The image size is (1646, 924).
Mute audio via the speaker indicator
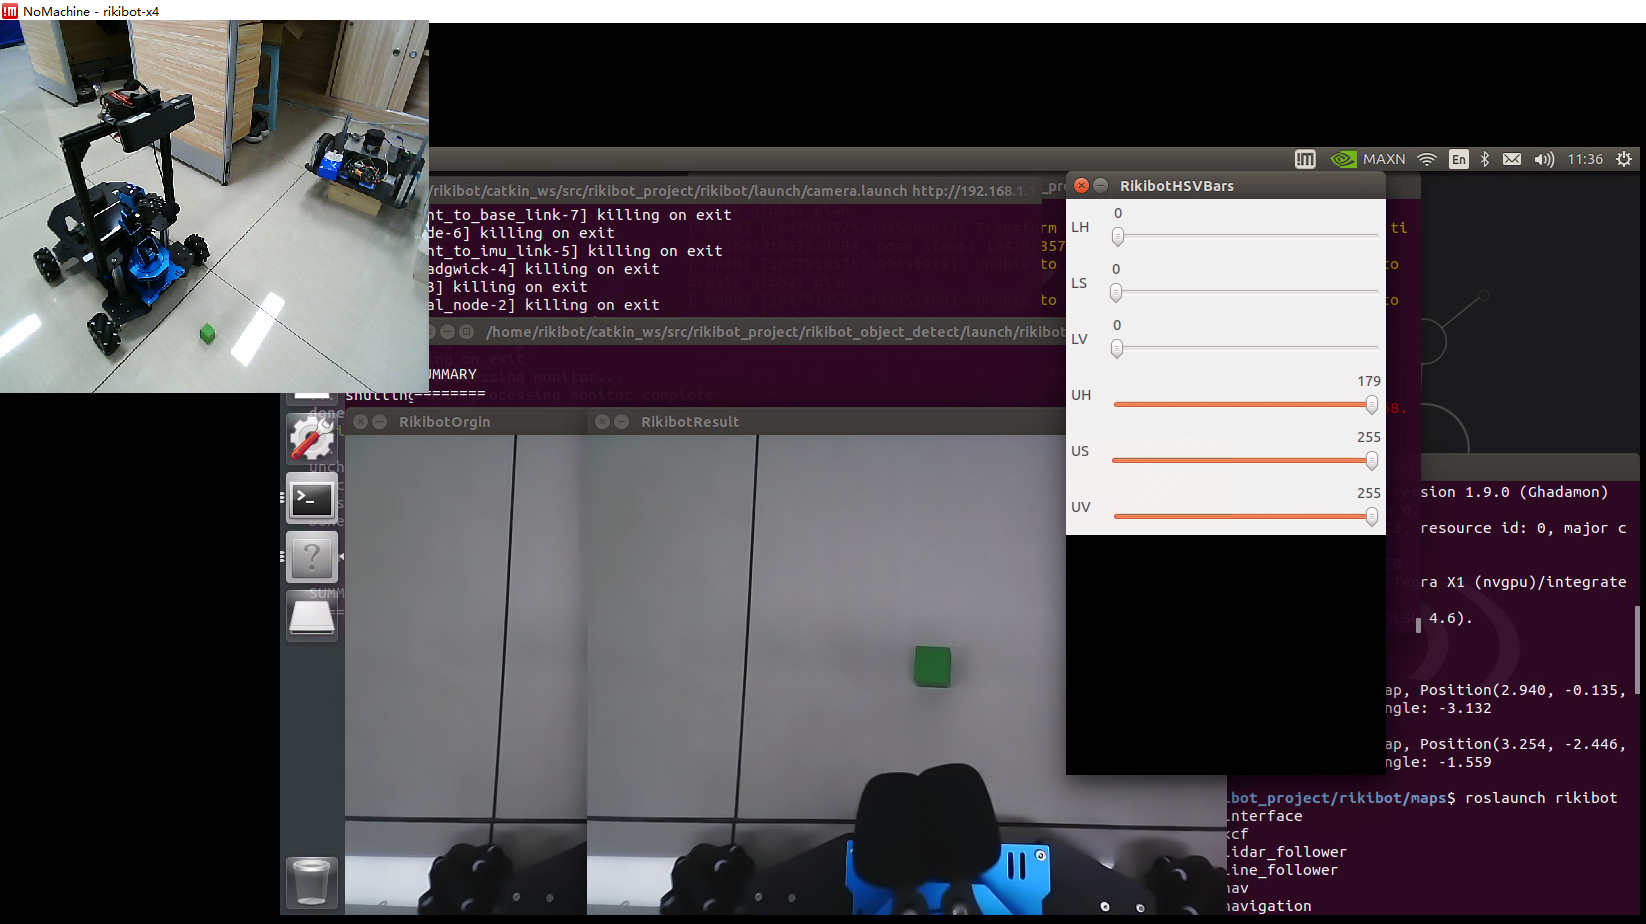pos(1543,158)
